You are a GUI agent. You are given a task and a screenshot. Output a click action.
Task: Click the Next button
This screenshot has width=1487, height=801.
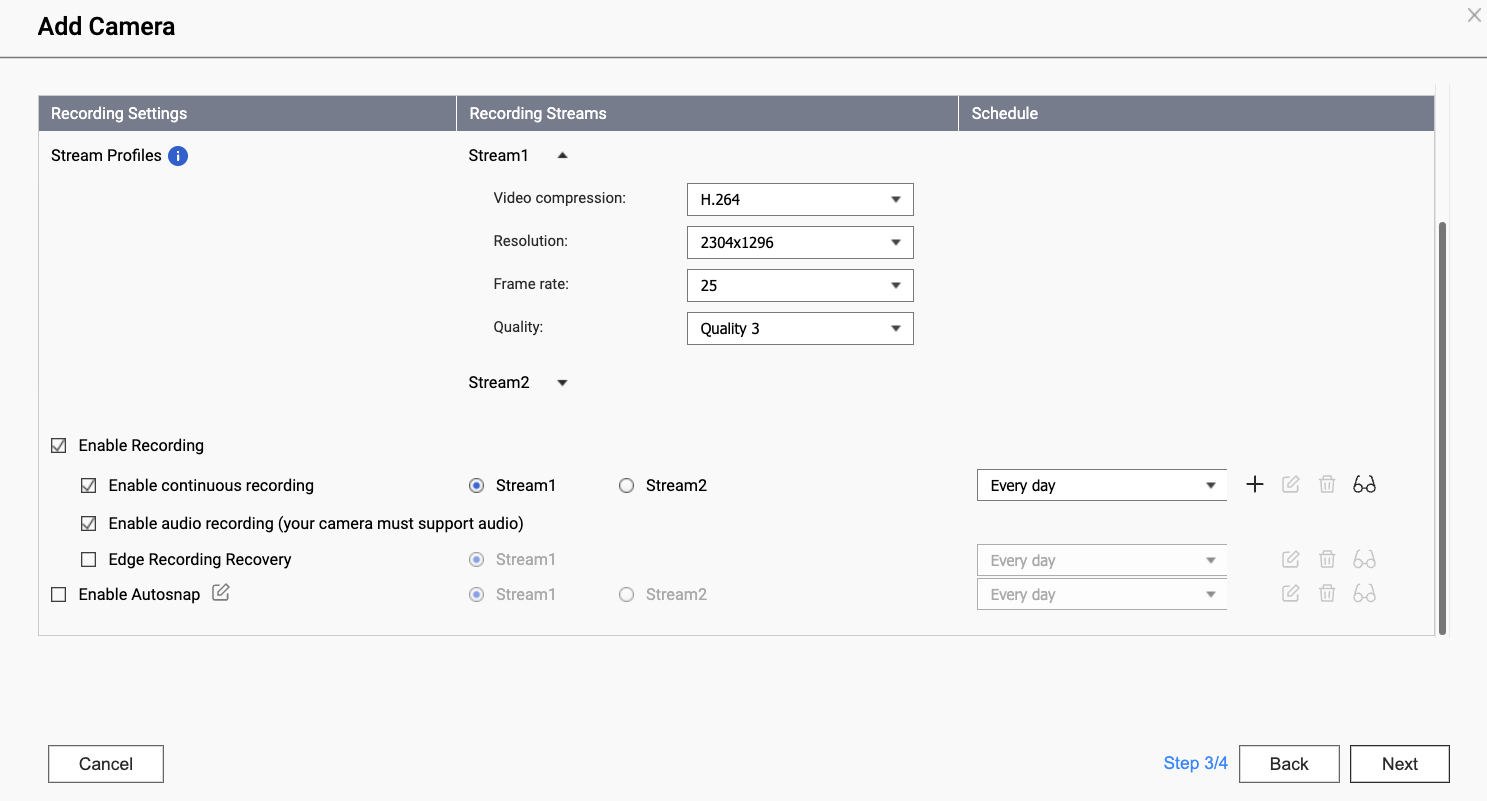coord(1399,764)
